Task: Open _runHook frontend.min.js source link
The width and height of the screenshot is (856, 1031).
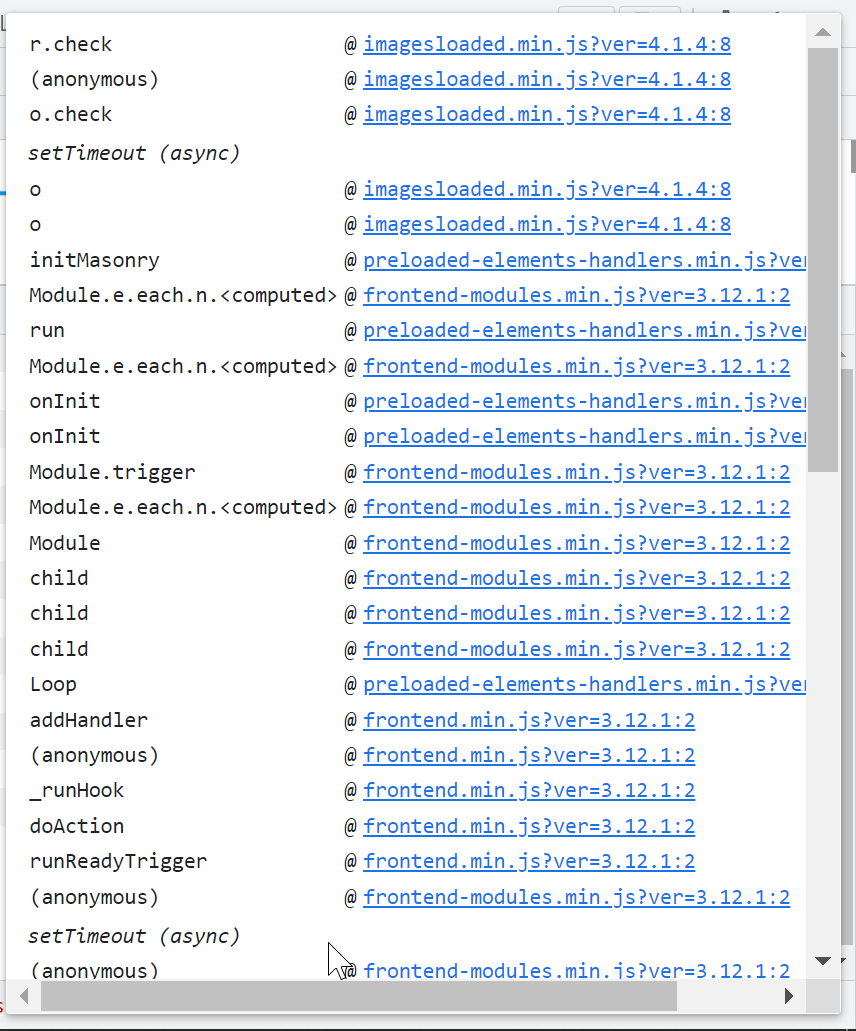Action: pyautogui.click(x=529, y=790)
